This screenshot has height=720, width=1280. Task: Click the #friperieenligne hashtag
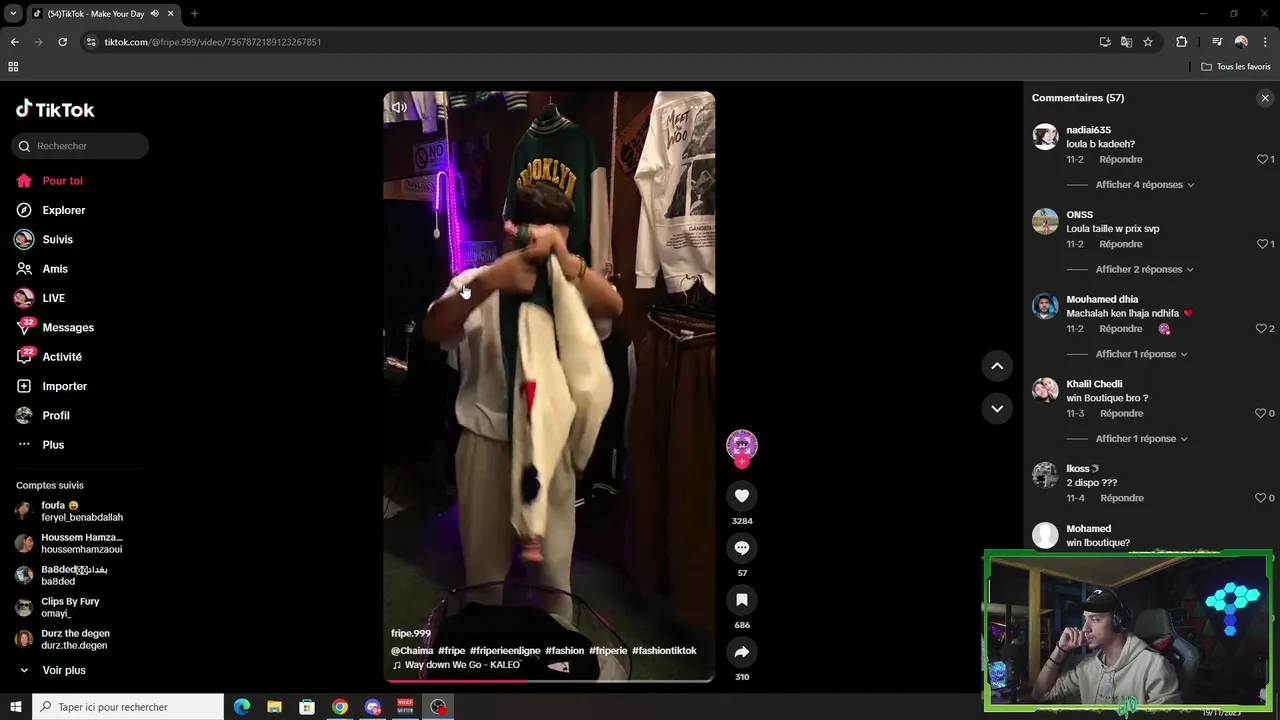505,651
